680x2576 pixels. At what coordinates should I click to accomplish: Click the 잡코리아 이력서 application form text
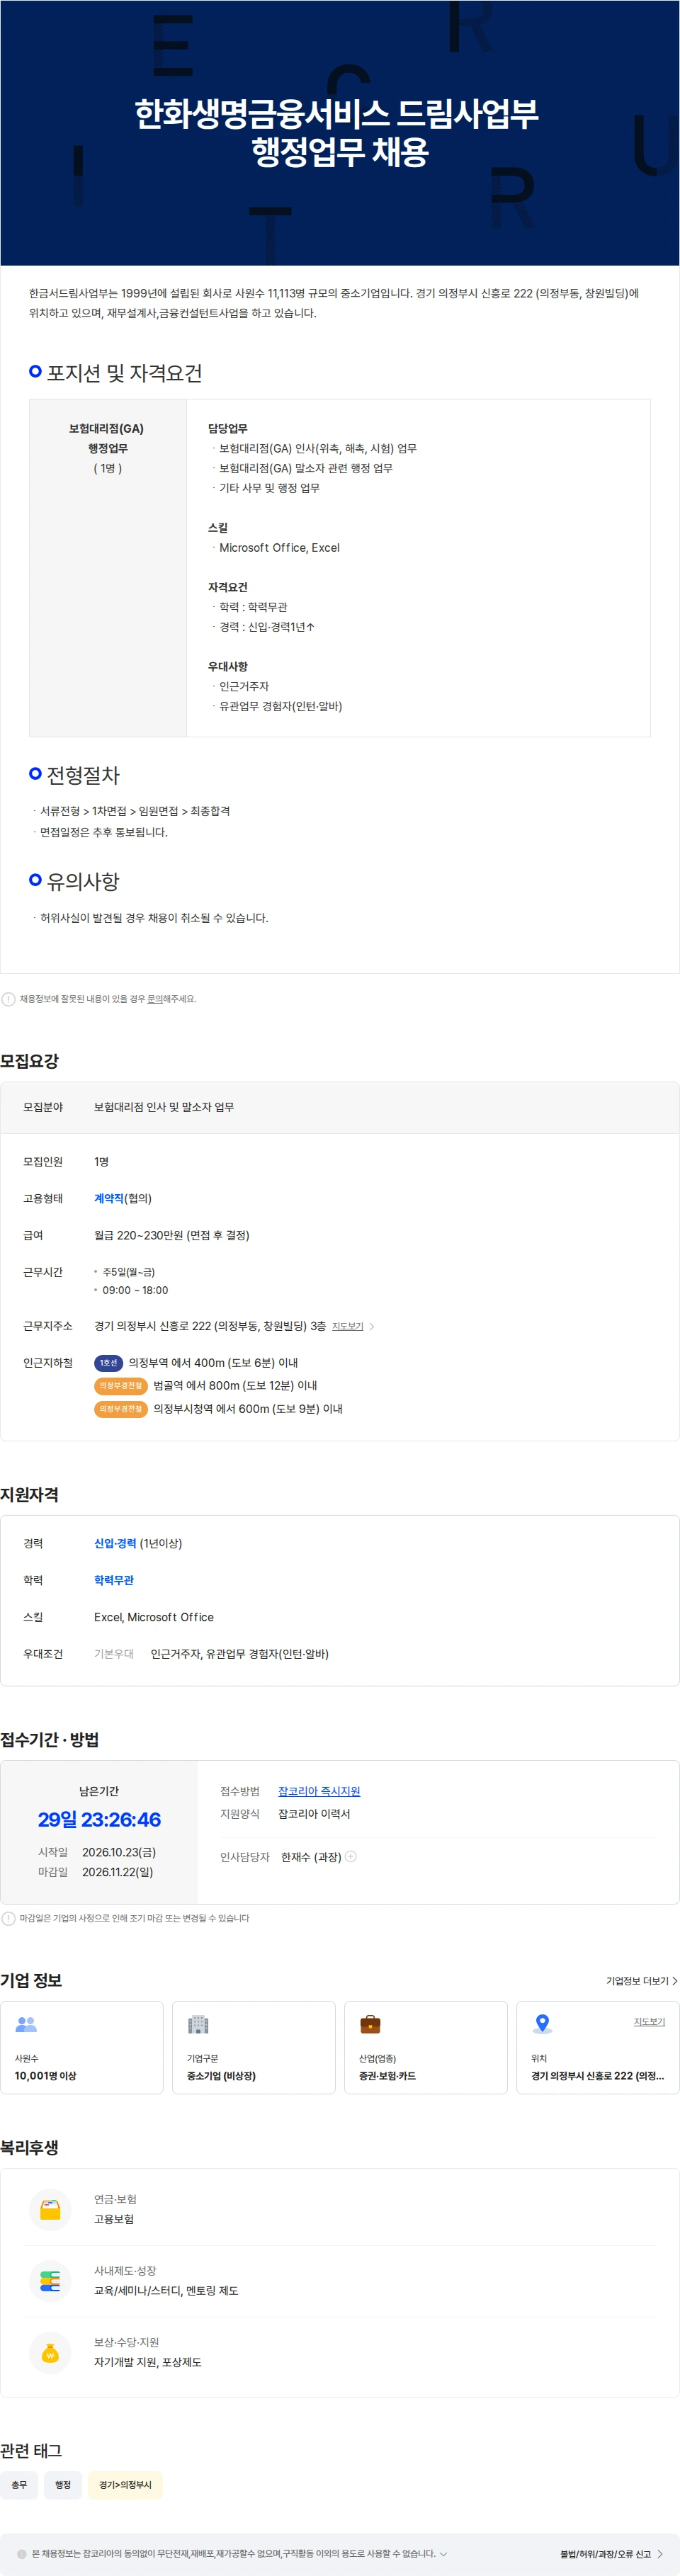click(314, 1813)
